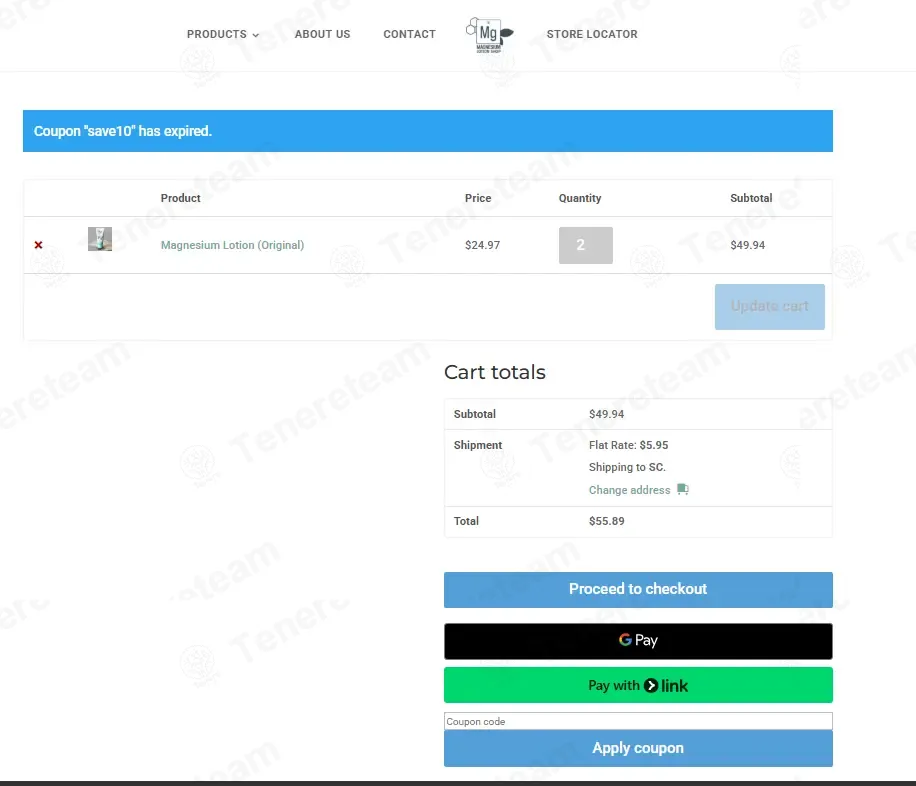Click the coupon "save10" has expired notice
Image resolution: width=916 pixels, height=786 pixels.
coord(428,131)
